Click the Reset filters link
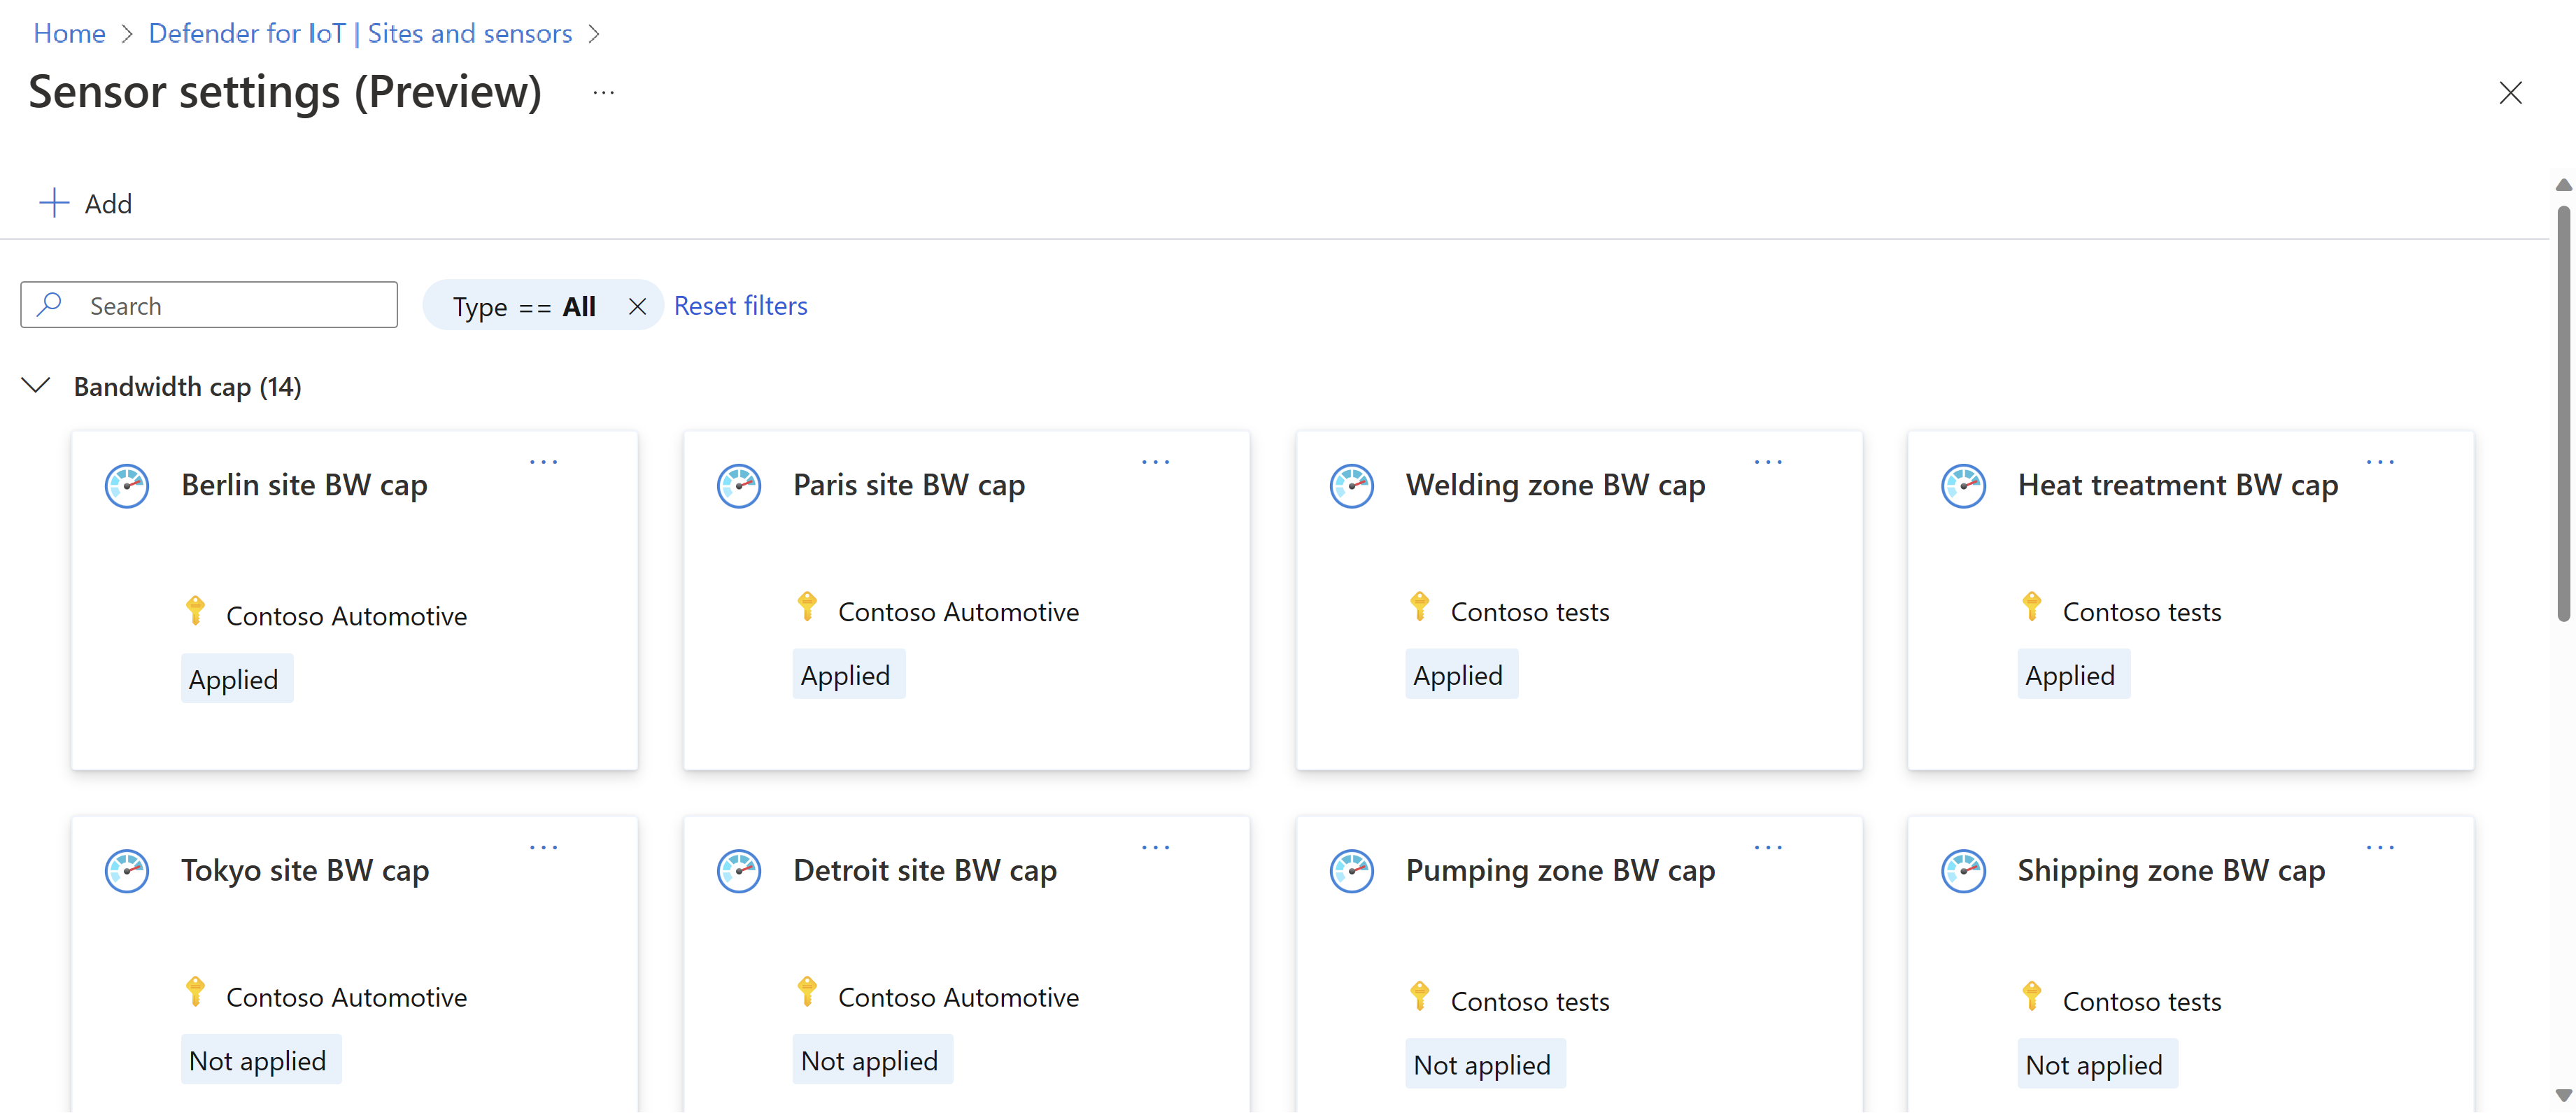2576x1113 pixels. (x=742, y=304)
